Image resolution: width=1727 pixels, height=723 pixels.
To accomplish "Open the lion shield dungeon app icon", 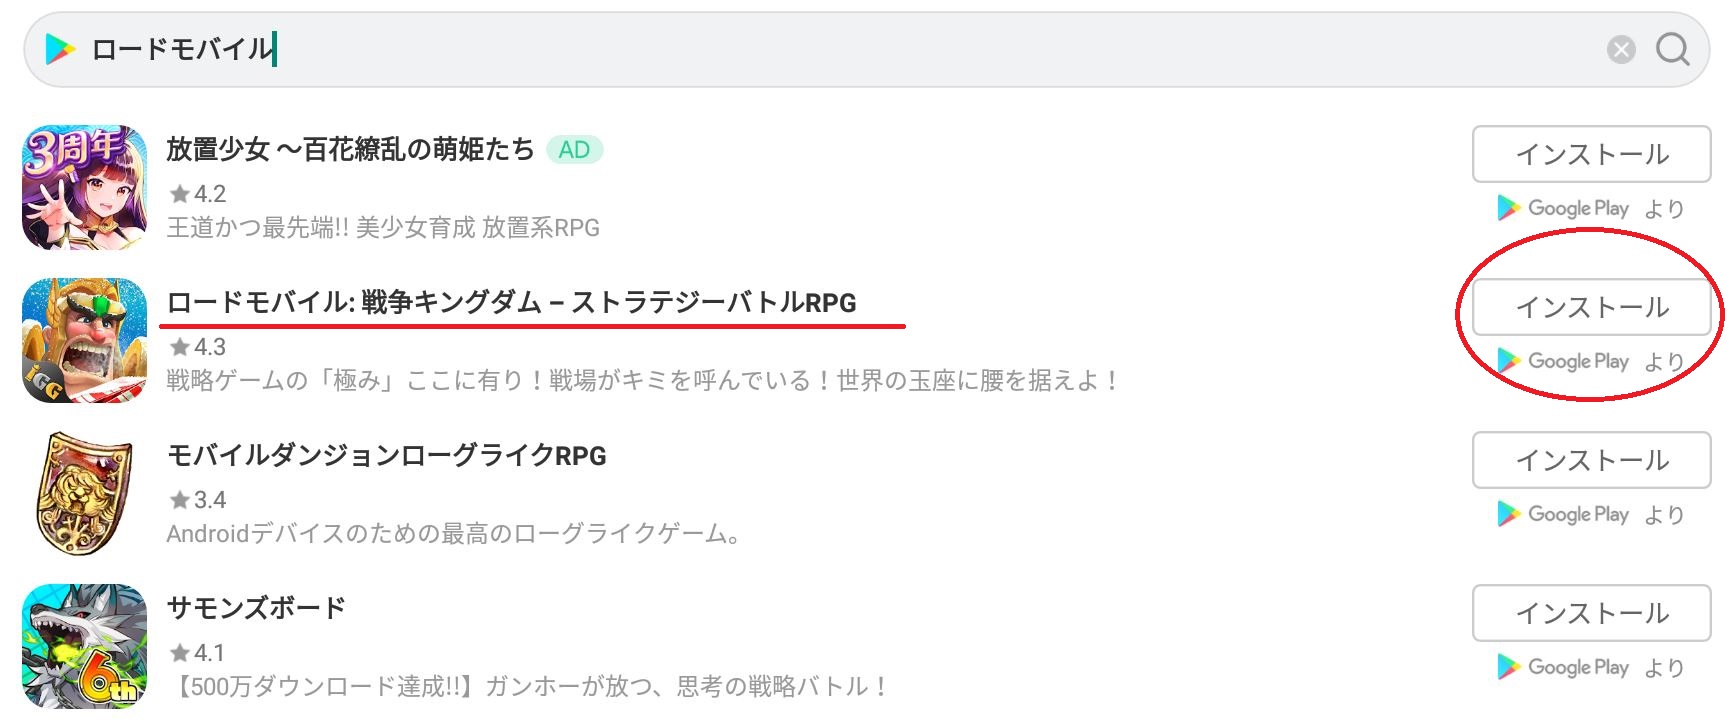I will (85, 493).
